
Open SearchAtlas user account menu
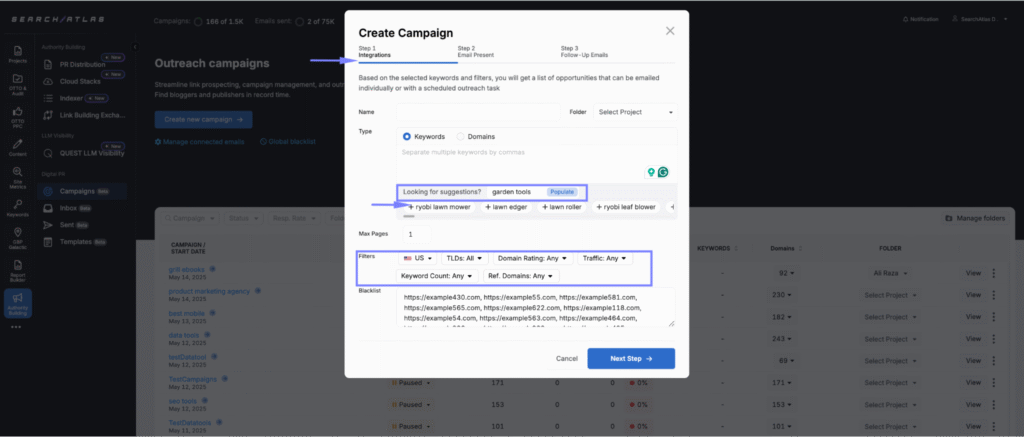[x=978, y=19]
